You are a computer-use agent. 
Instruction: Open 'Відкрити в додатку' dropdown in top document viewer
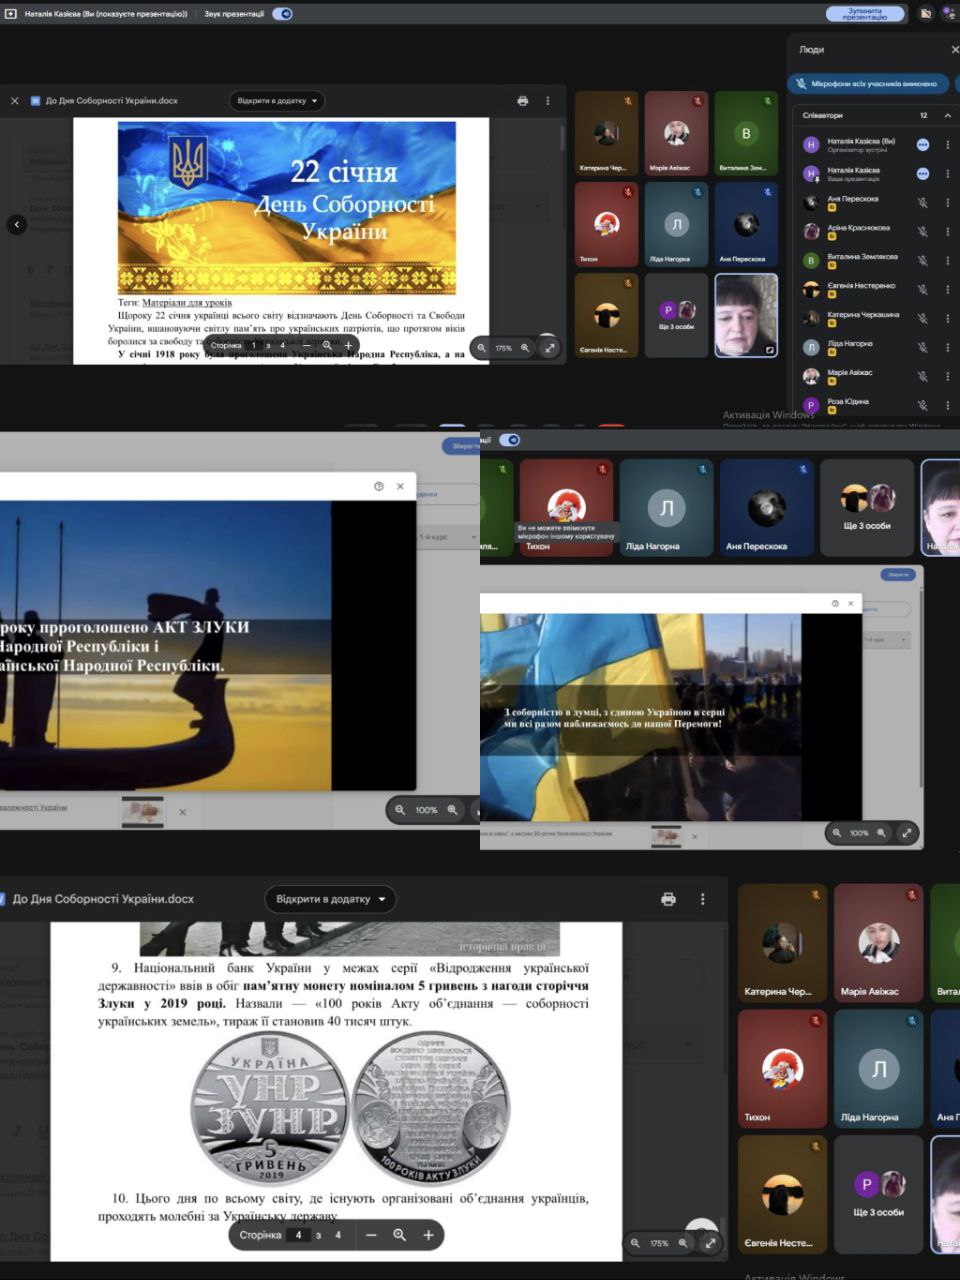tap(277, 101)
